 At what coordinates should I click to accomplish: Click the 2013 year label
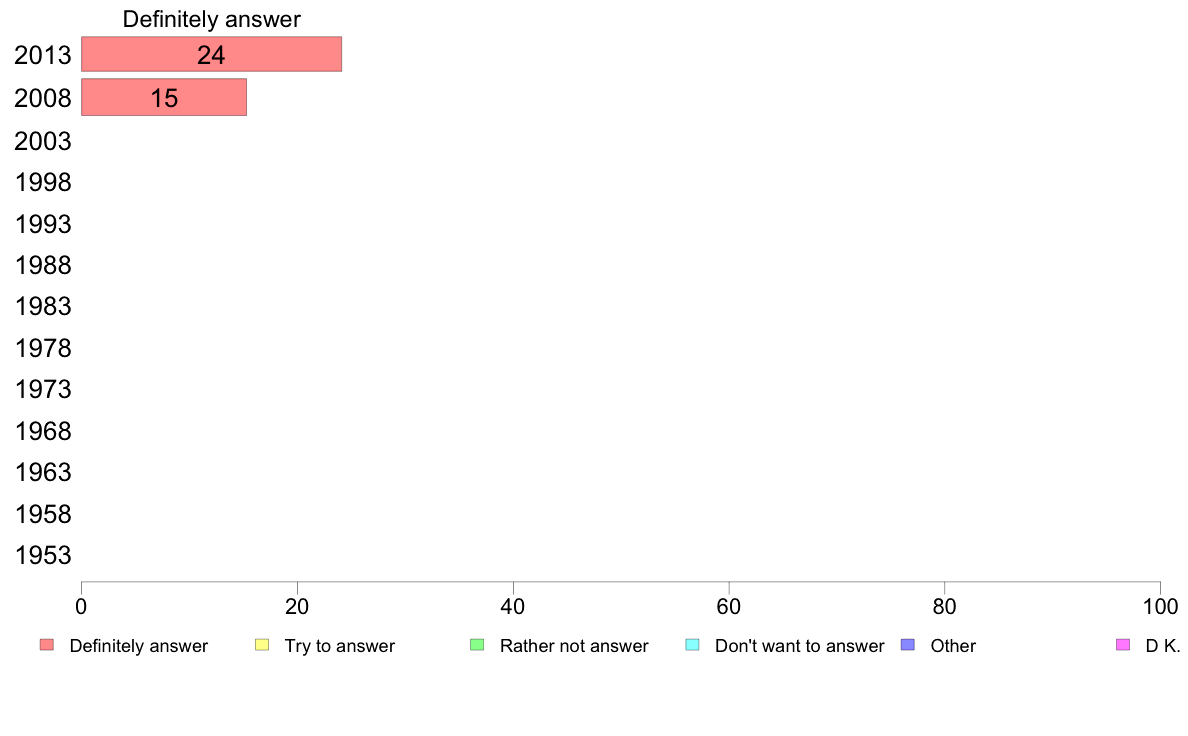(x=43, y=56)
